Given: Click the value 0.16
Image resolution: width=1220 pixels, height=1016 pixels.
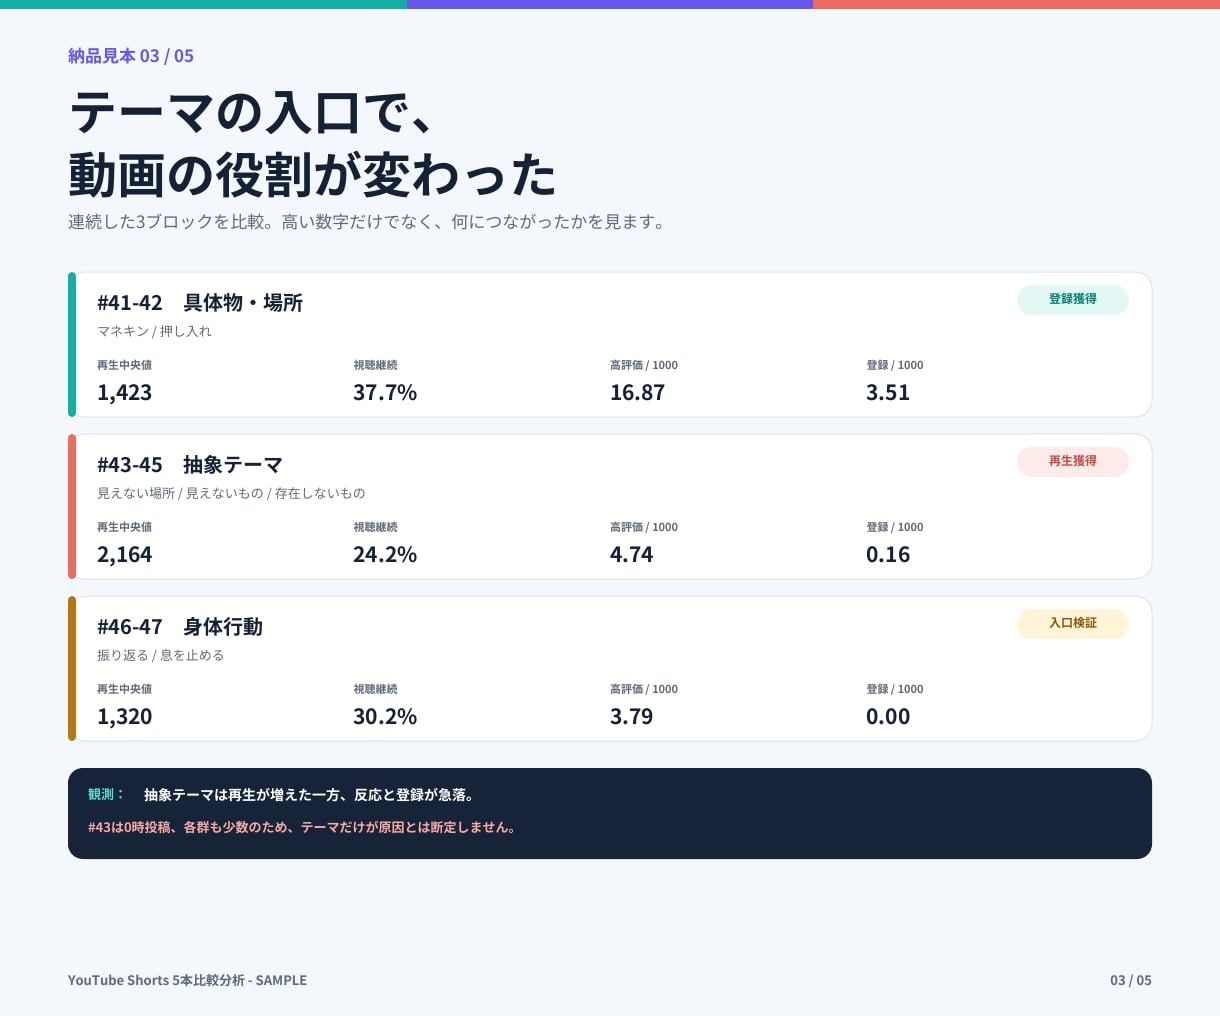Looking at the screenshot, I should [888, 555].
